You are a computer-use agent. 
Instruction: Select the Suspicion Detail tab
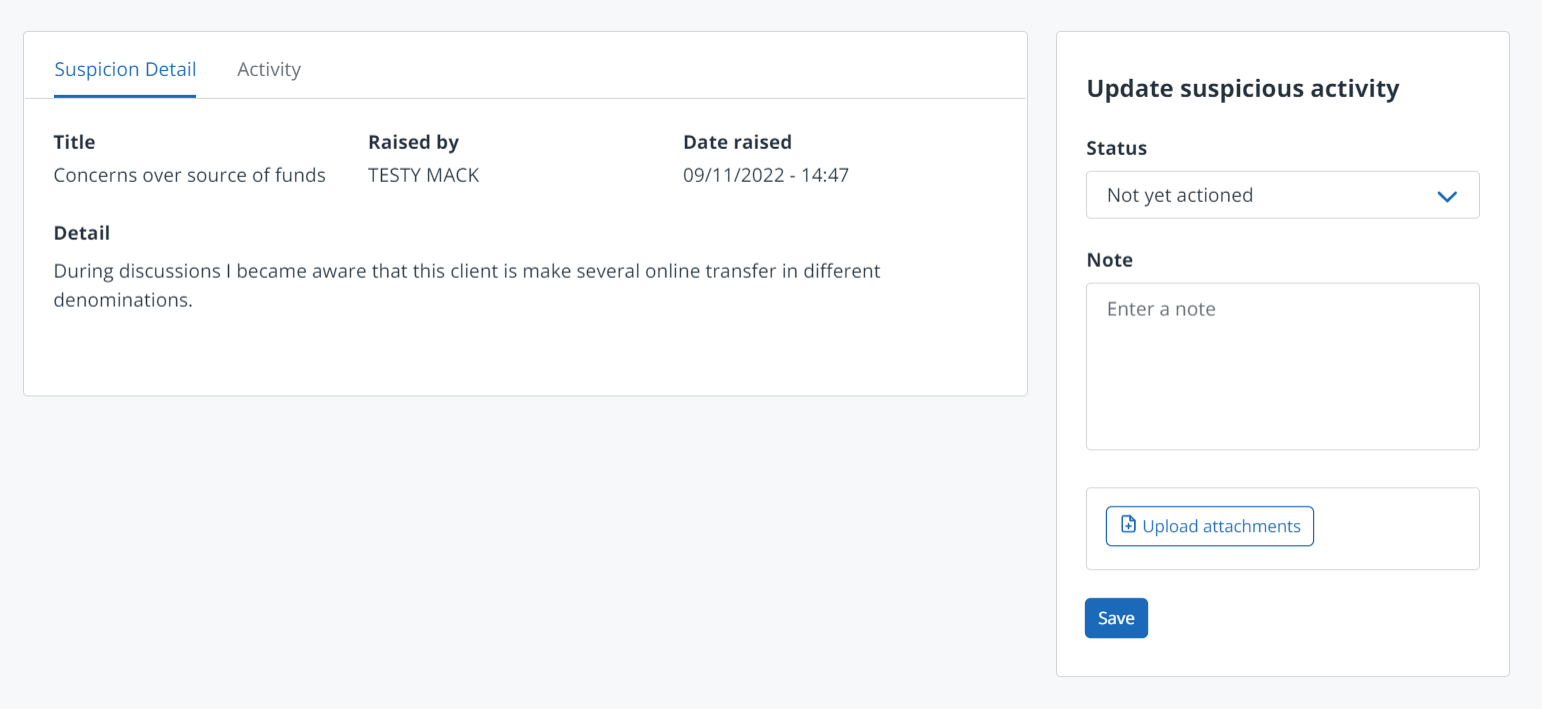click(x=125, y=69)
